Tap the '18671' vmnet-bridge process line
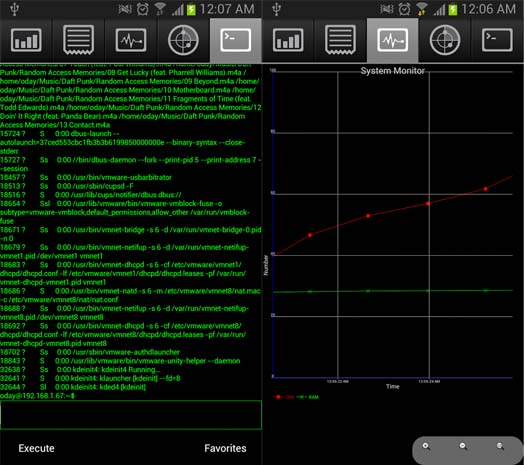The height and width of the screenshot is (465, 525). (131, 230)
